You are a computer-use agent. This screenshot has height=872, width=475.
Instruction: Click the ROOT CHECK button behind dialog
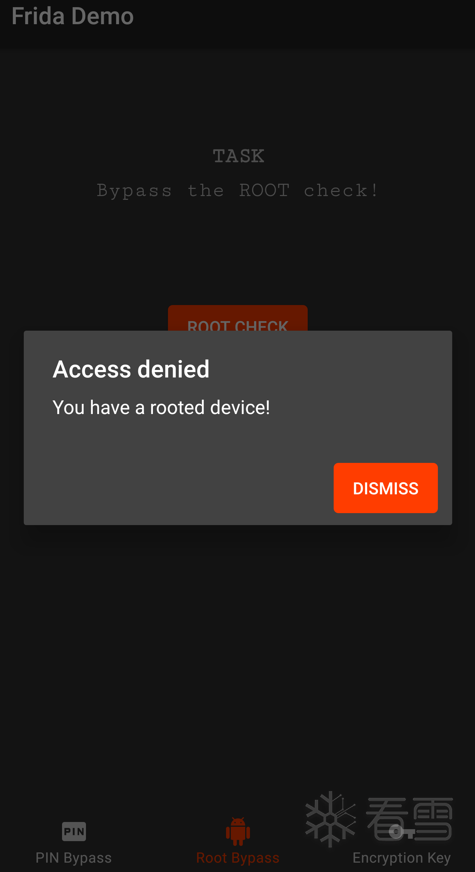pos(238,318)
